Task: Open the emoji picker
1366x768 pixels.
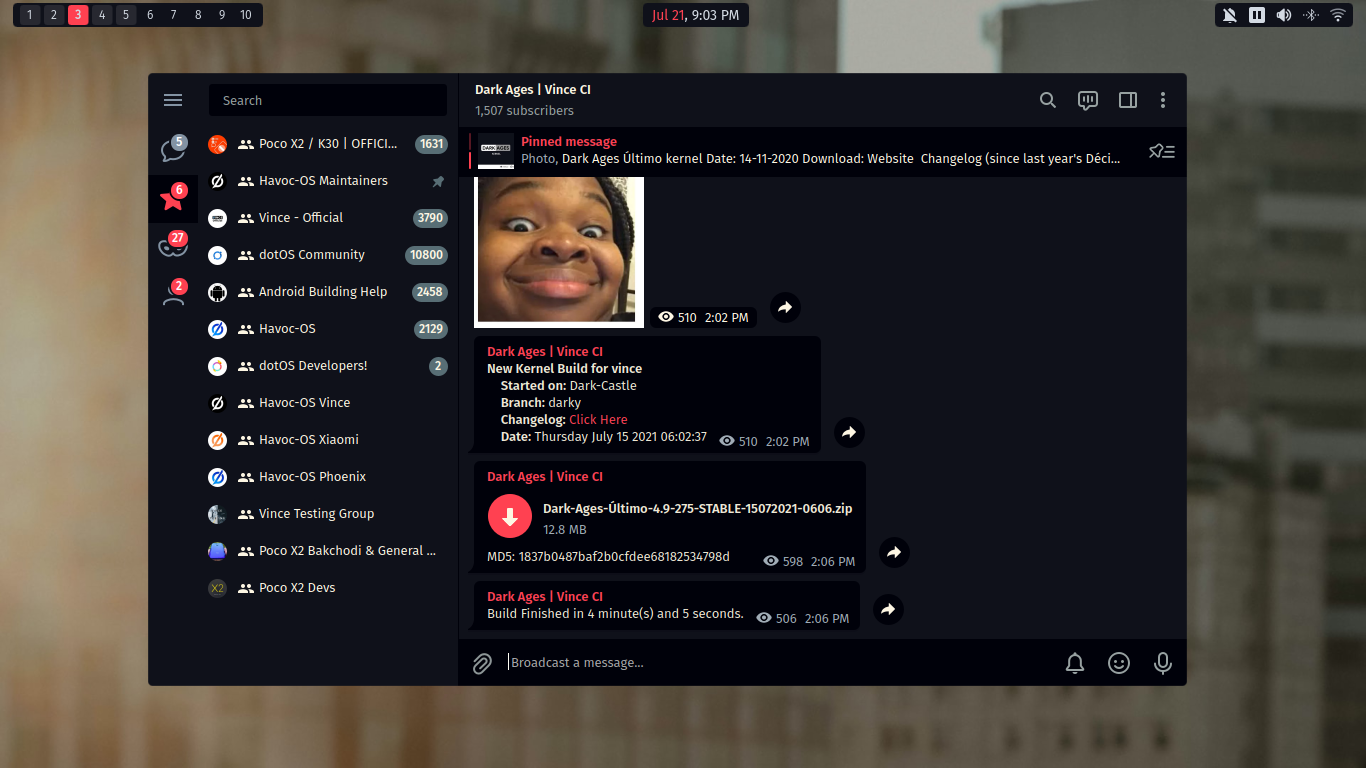Action: [x=1119, y=663]
